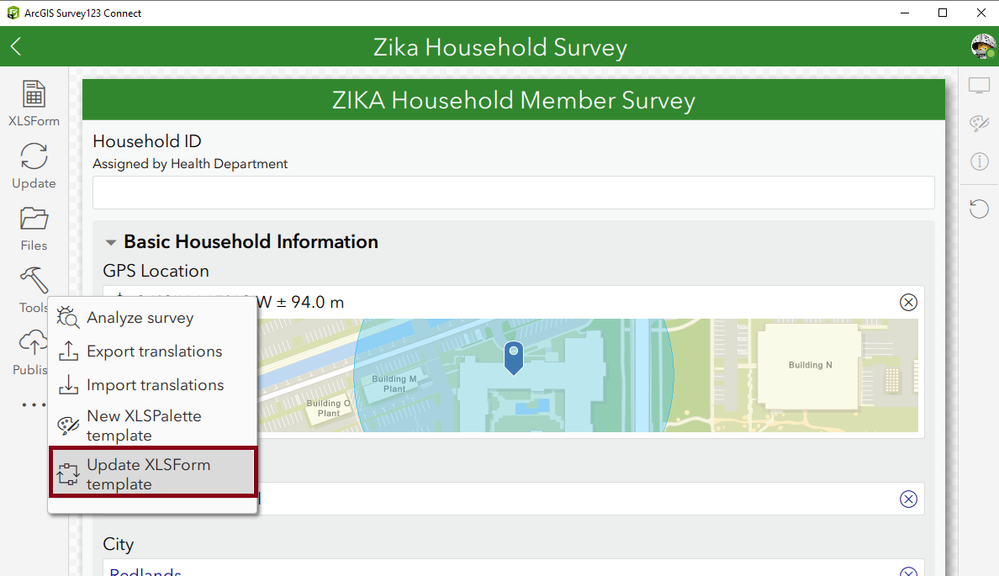
Task: Go back using the header arrow
Action: (16, 47)
